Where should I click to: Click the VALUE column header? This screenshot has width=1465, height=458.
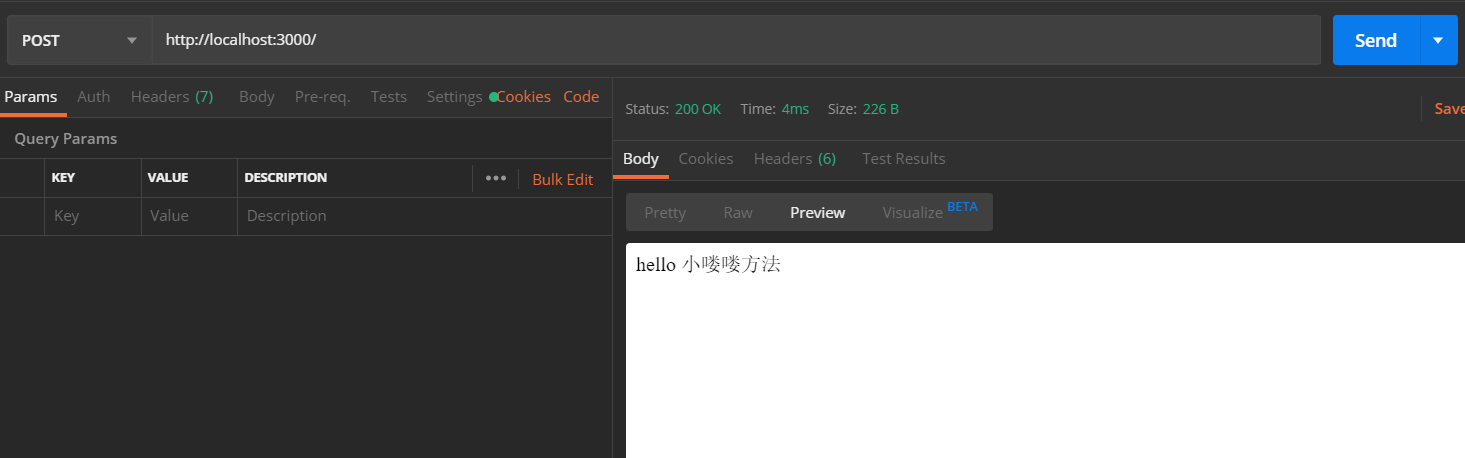coord(168,178)
